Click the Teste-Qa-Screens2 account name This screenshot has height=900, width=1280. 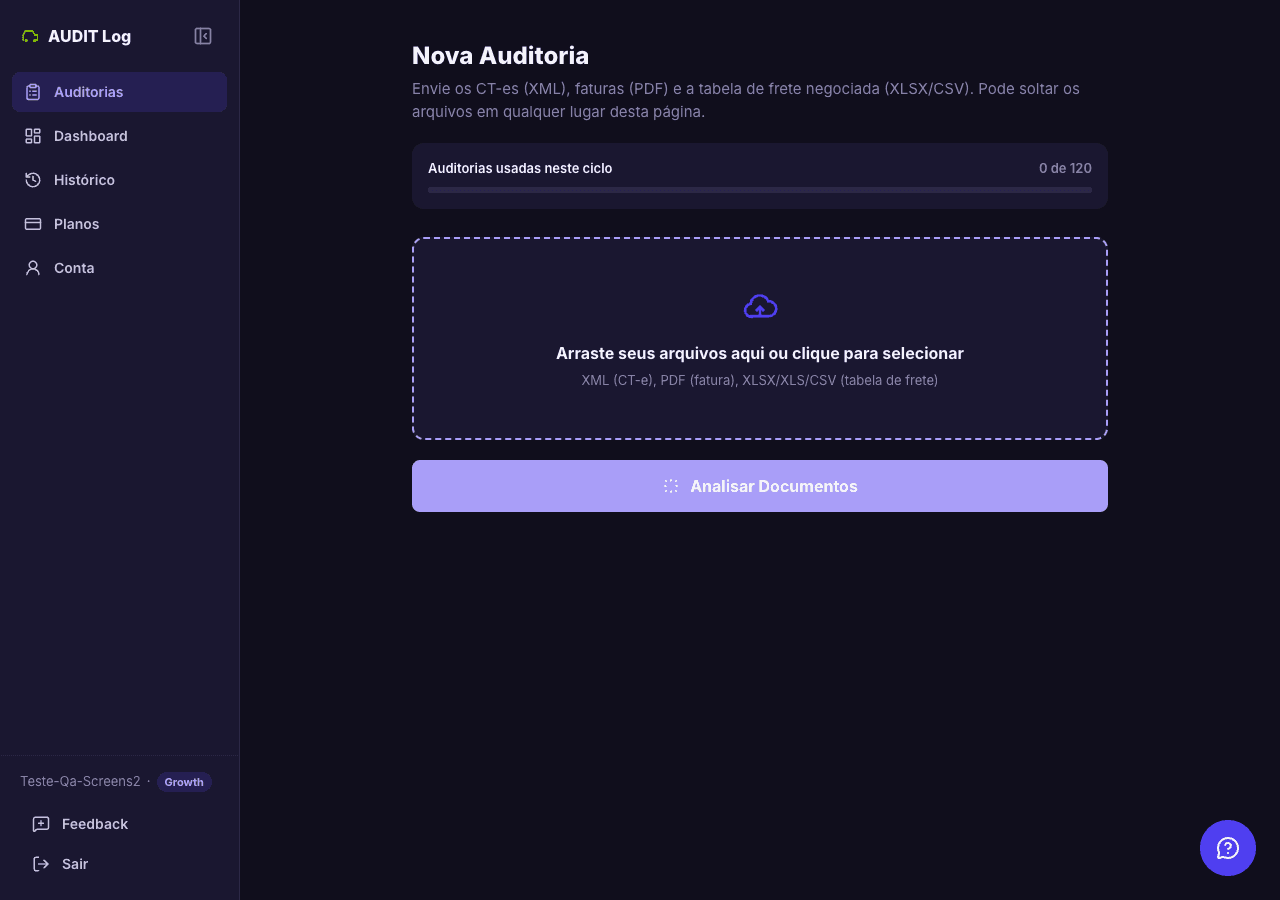point(80,781)
